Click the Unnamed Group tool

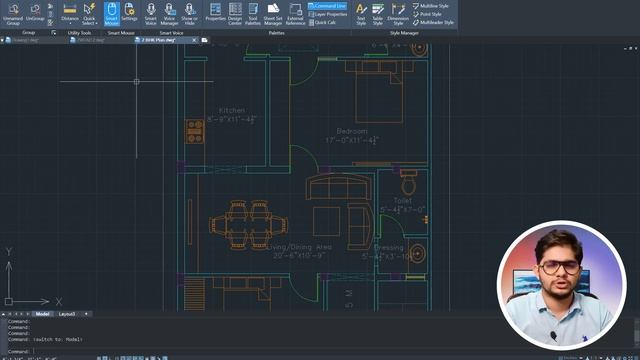tap(13, 14)
